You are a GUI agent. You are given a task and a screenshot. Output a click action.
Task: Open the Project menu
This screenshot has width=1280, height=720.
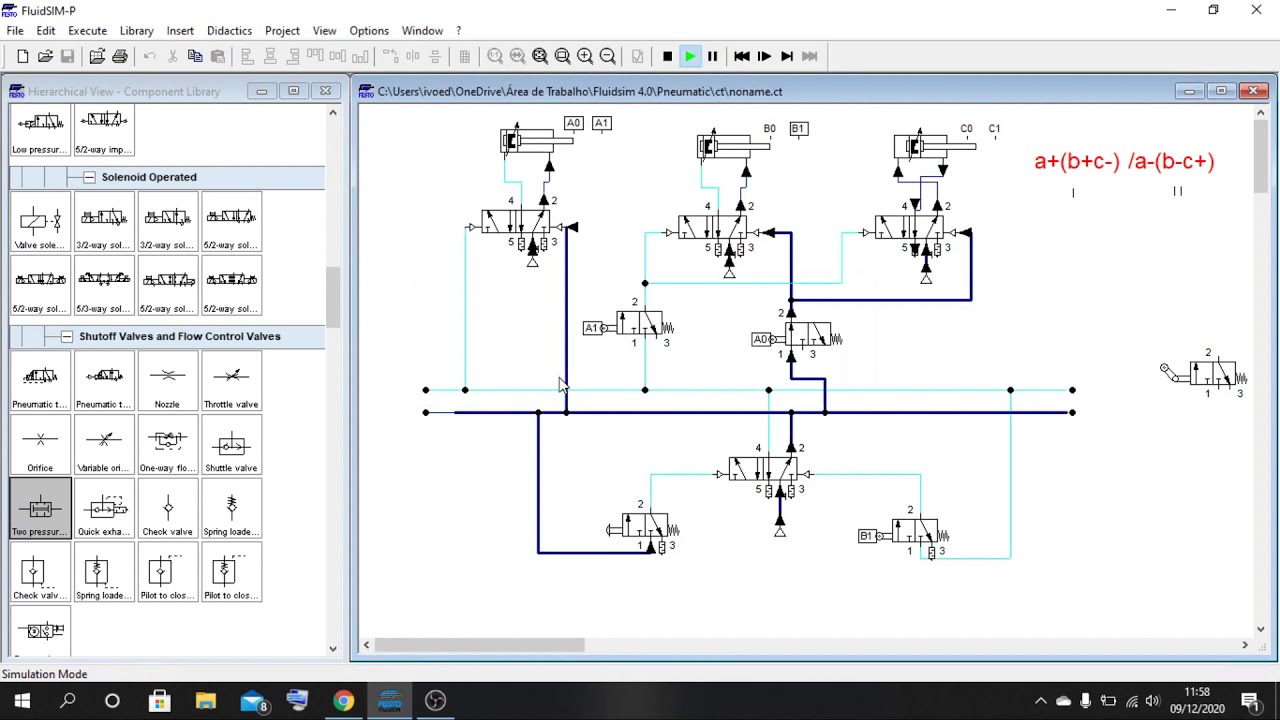[x=282, y=31]
